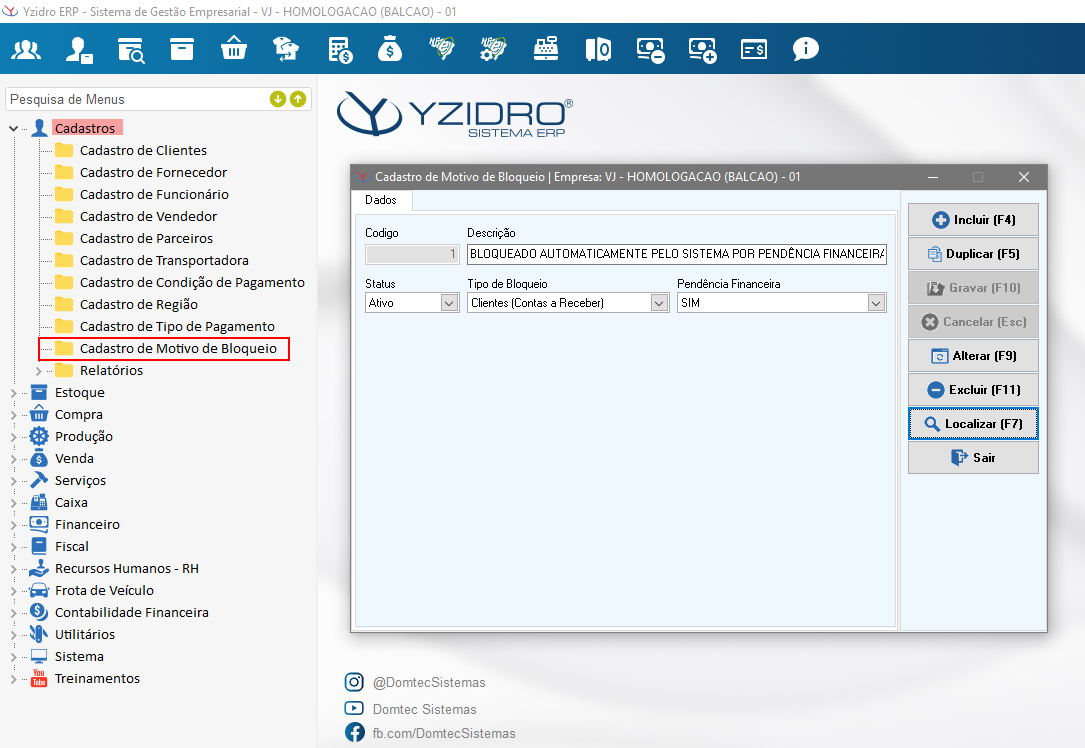Open Cadastro de Parceiros menu item
The height and width of the screenshot is (748, 1085).
(x=146, y=238)
